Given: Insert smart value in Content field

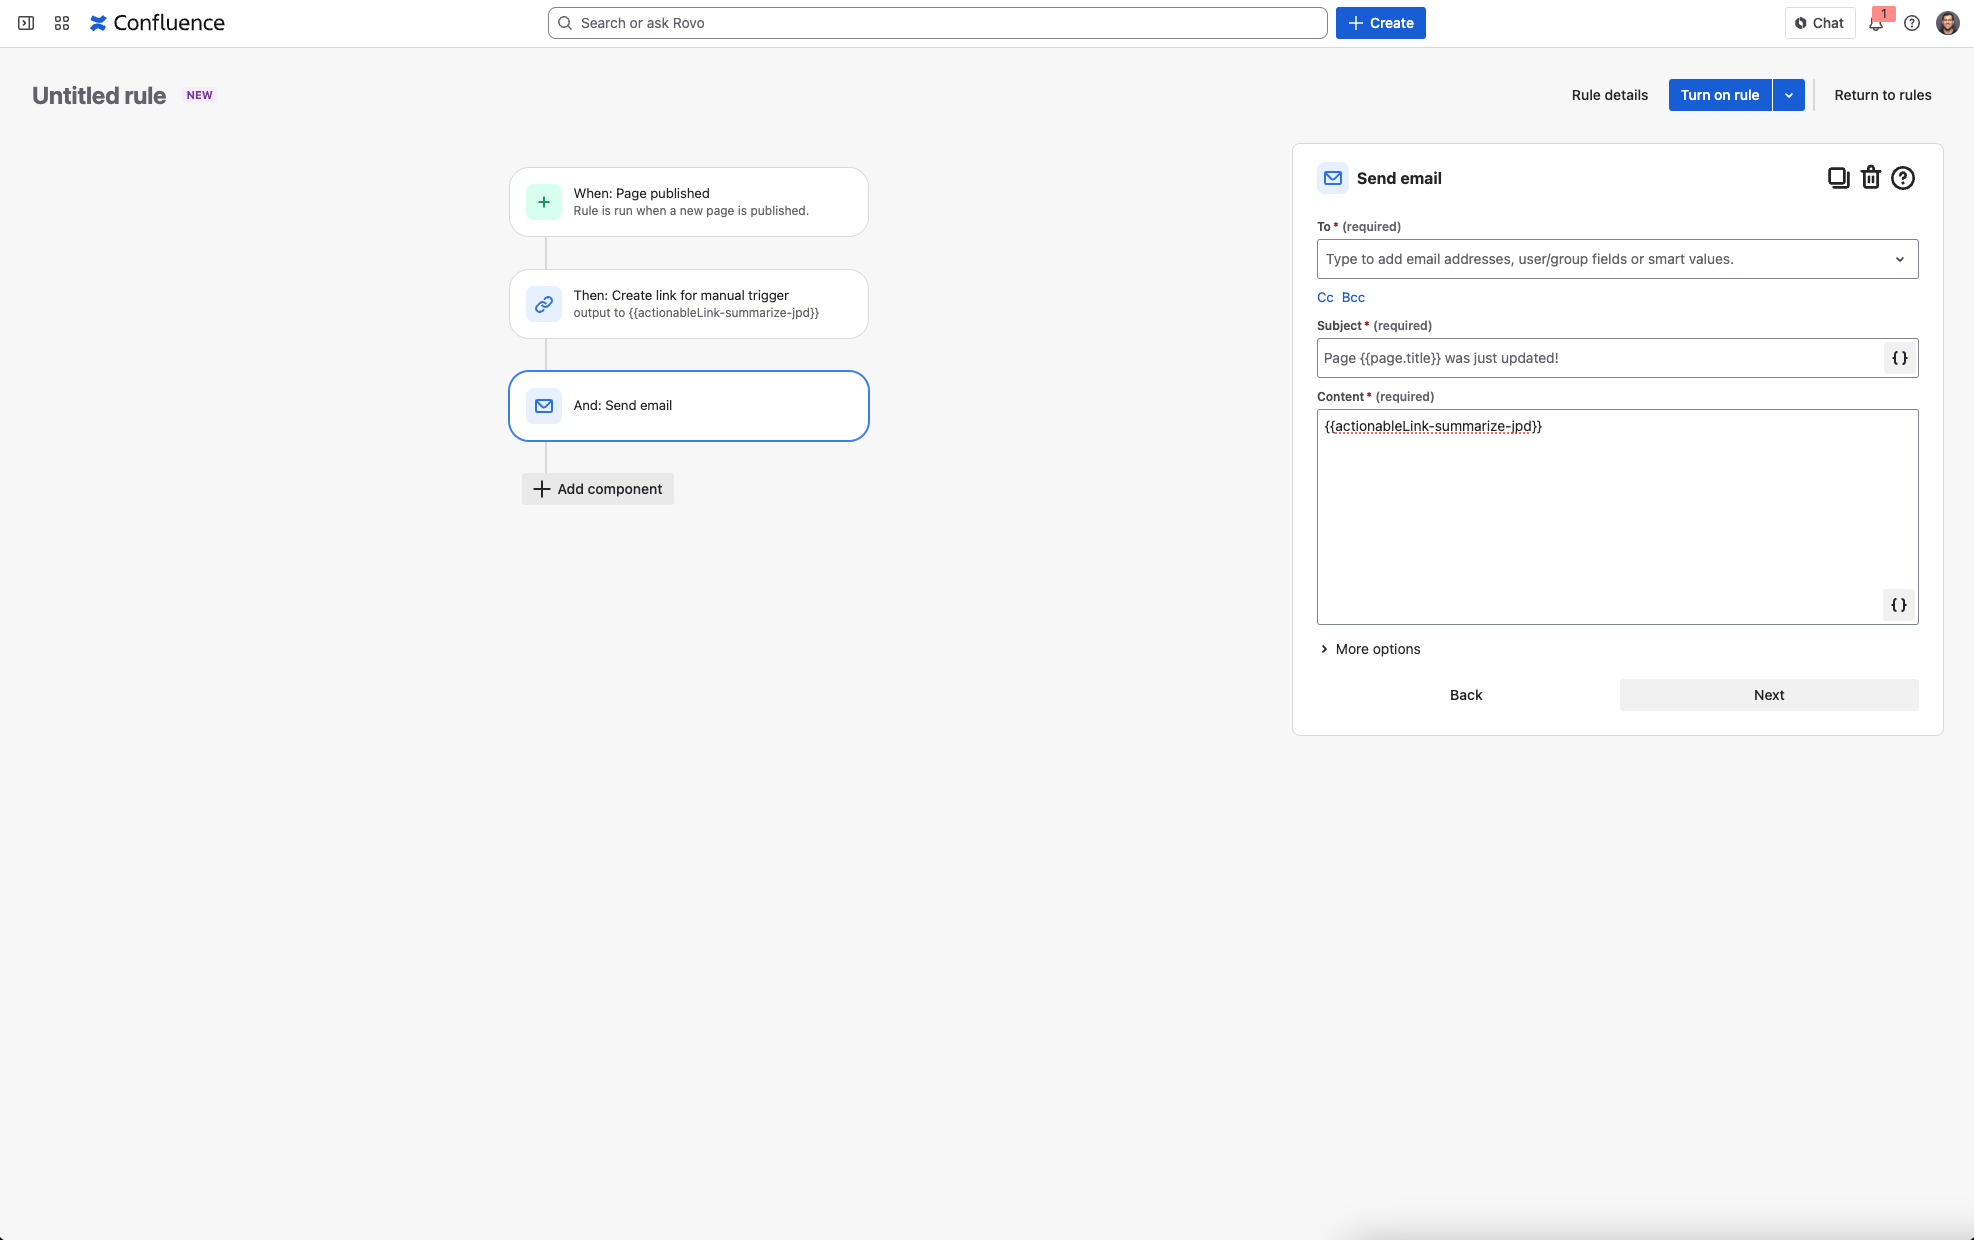Looking at the screenshot, I should (x=1899, y=605).
